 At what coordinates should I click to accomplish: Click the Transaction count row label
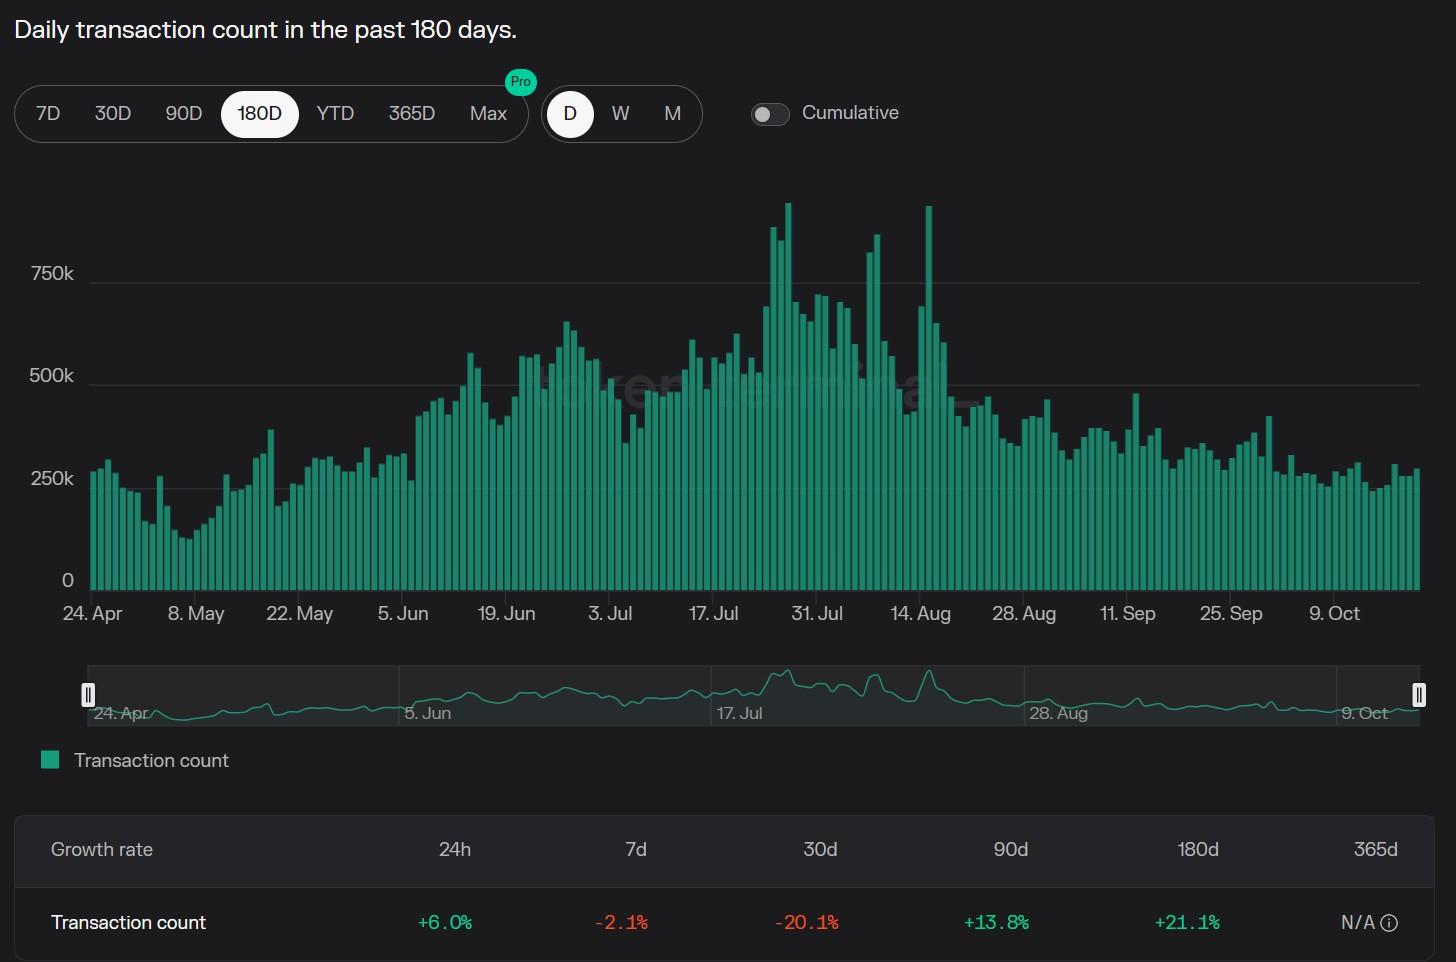128,922
